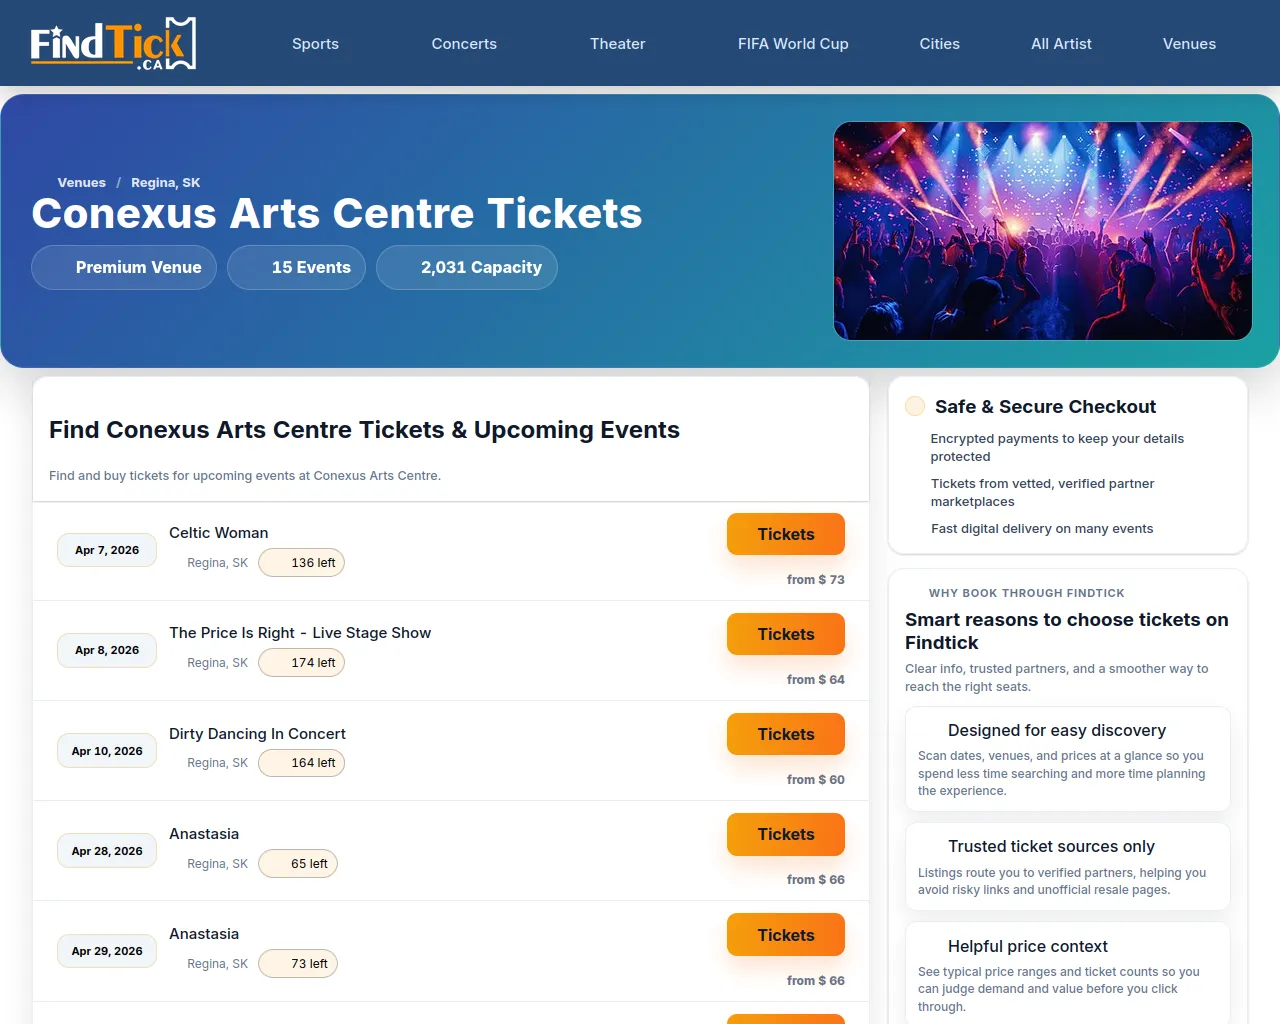
Task: Click the Premium Venue badge
Action: 124,268
